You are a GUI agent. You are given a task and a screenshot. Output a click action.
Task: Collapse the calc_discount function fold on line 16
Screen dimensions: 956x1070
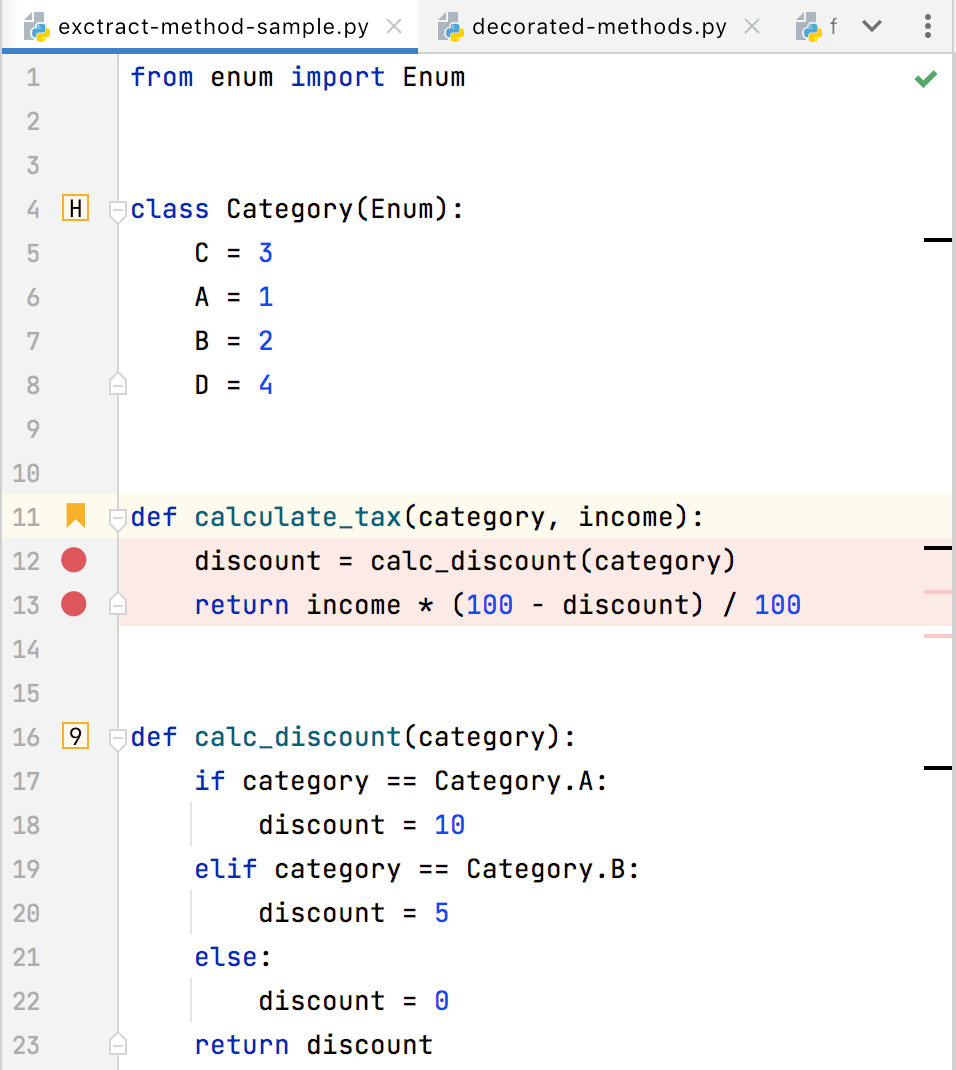pos(117,739)
